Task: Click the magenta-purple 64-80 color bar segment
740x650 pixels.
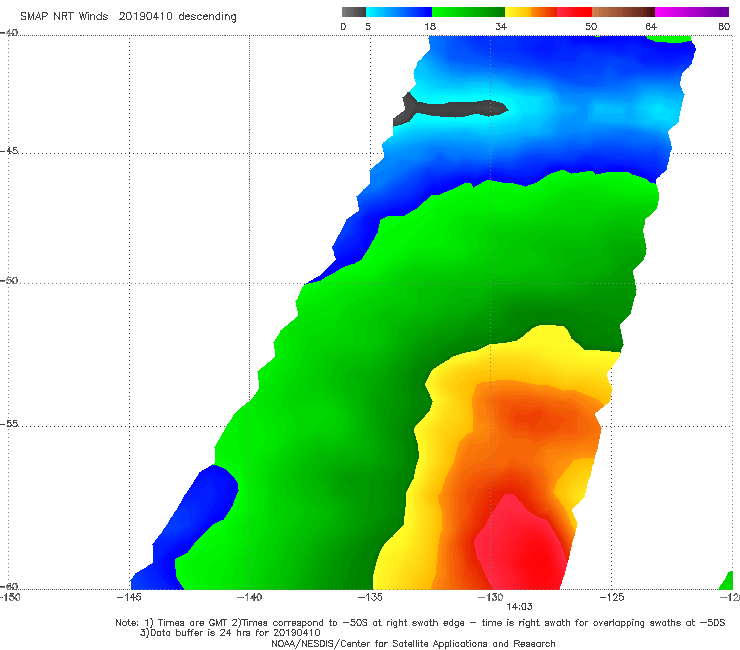Action: pos(692,12)
